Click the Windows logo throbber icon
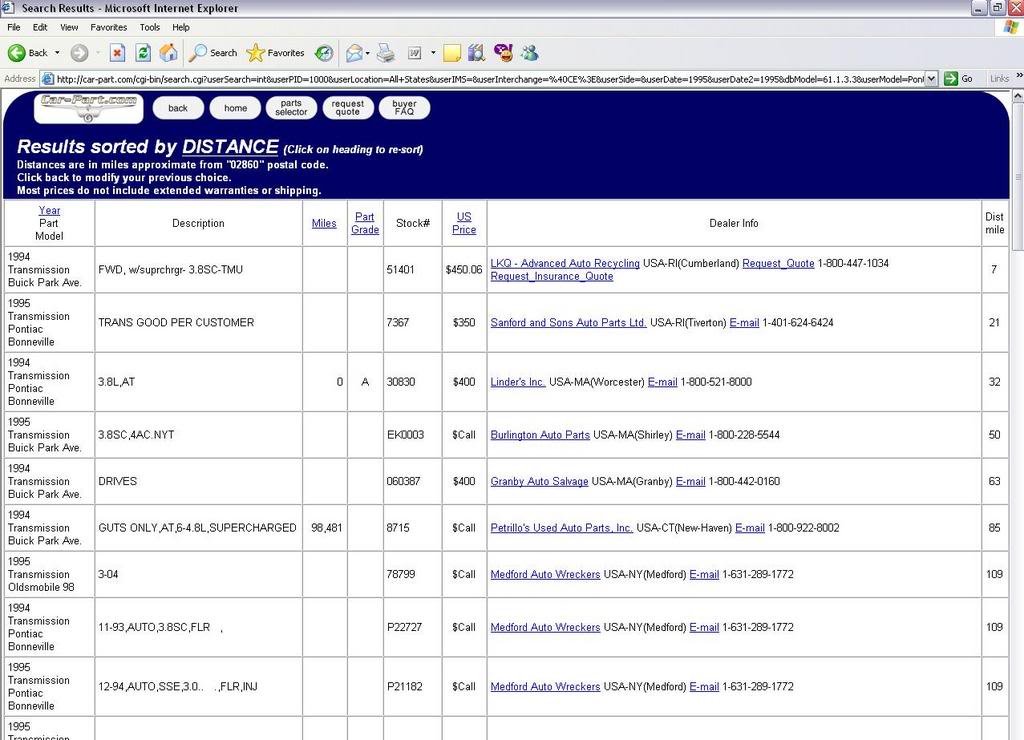Image resolution: width=1024 pixels, height=740 pixels. pos(1011,27)
